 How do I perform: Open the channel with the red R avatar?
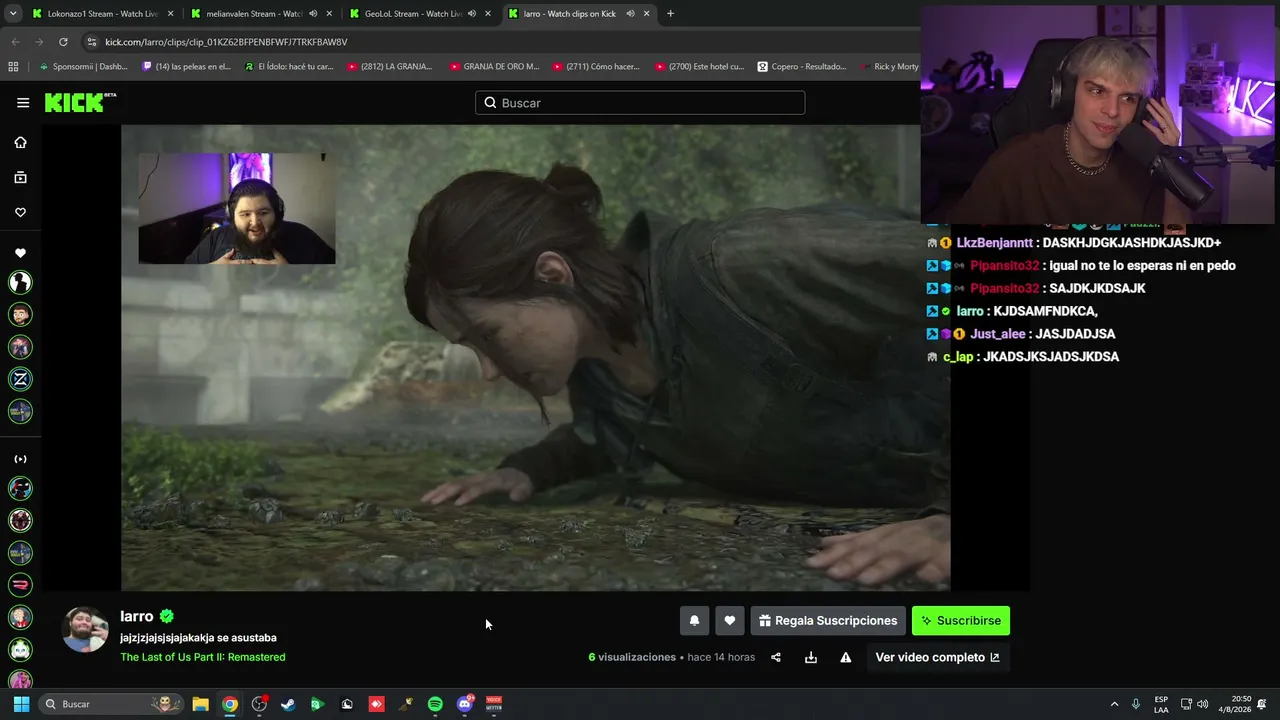click(20, 584)
